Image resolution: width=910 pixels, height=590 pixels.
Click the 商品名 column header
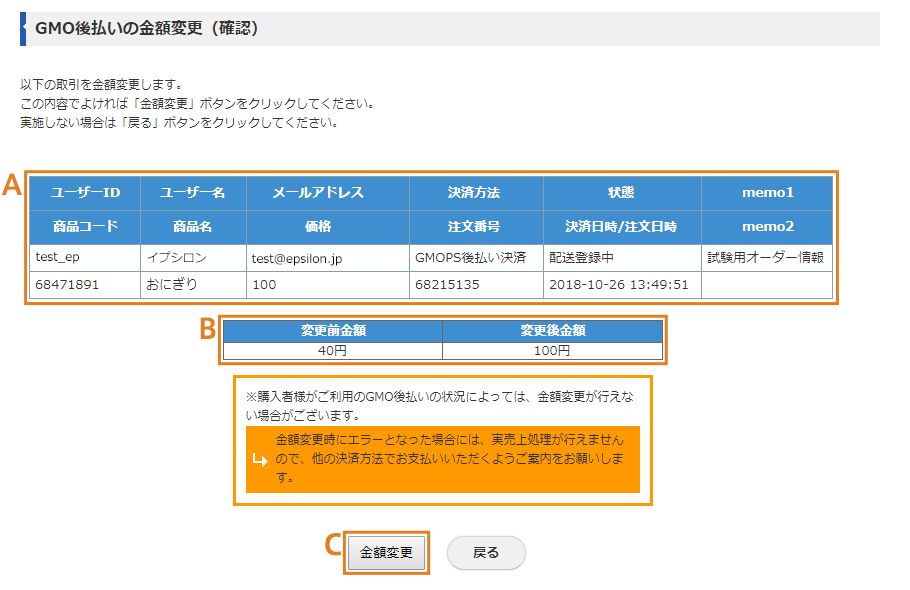tap(193, 227)
